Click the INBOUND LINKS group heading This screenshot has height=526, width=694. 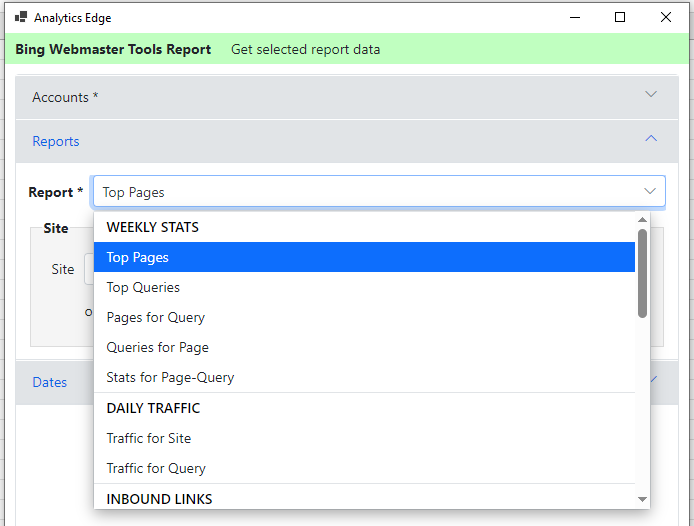(x=159, y=499)
